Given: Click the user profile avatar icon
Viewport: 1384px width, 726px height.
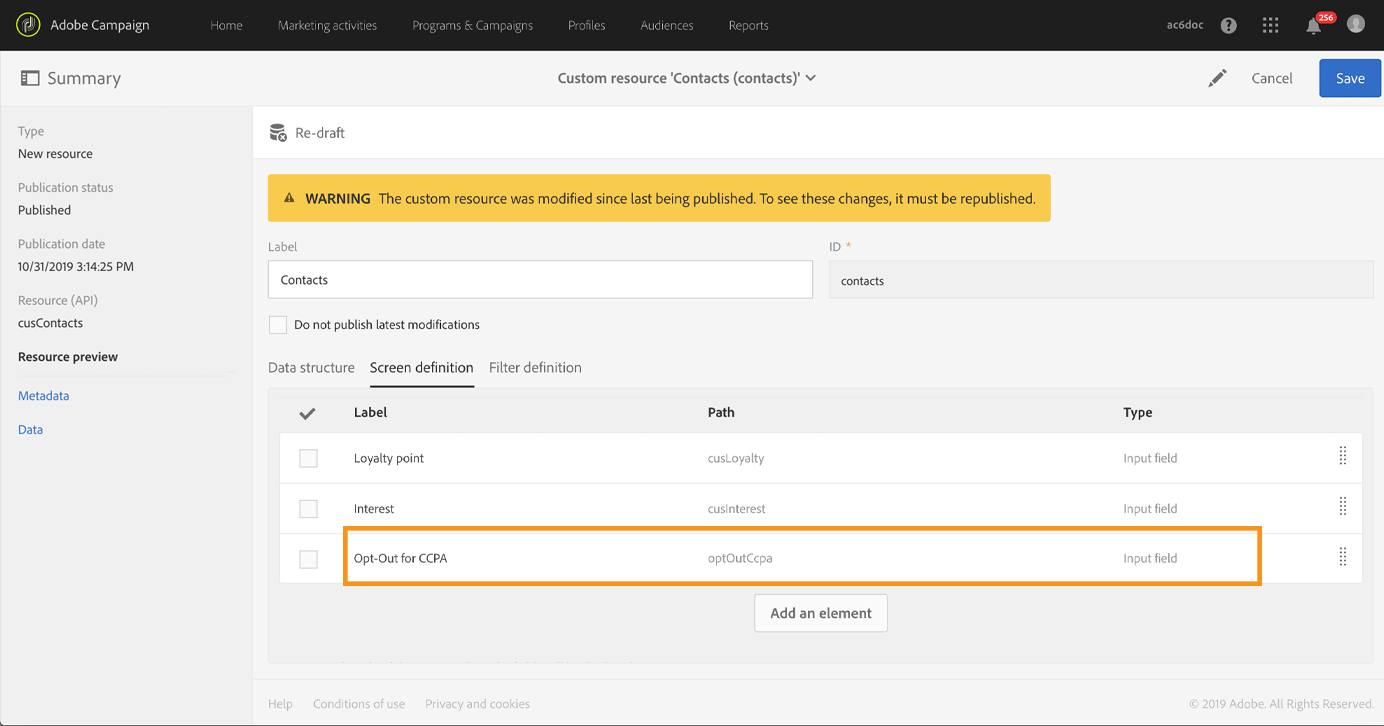Looking at the screenshot, I should (x=1356, y=24).
